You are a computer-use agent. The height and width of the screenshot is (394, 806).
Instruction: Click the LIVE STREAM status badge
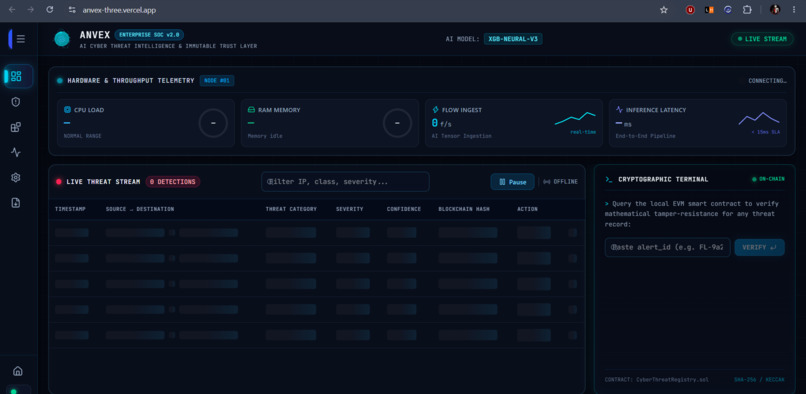click(x=762, y=39)
